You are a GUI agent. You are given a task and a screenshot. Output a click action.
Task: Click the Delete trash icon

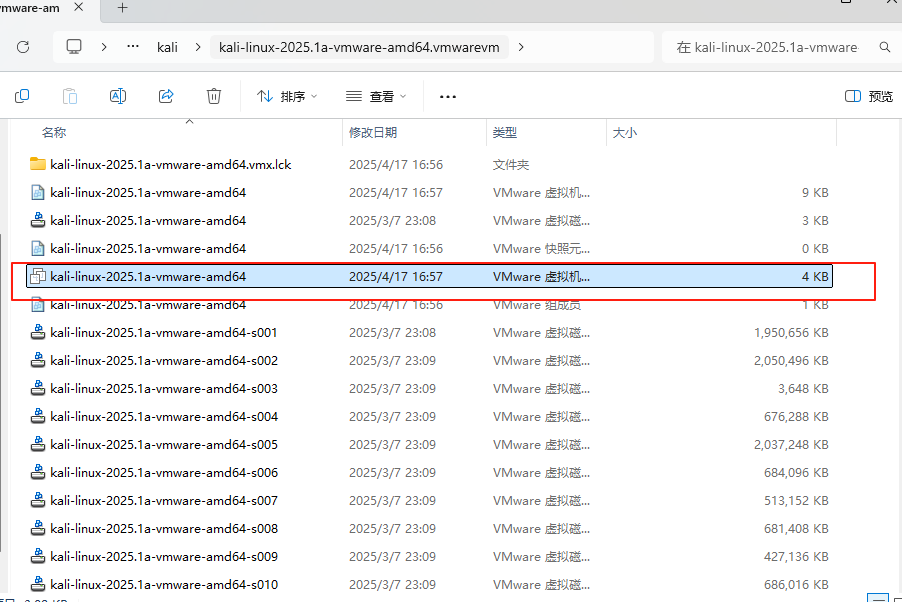214,96
